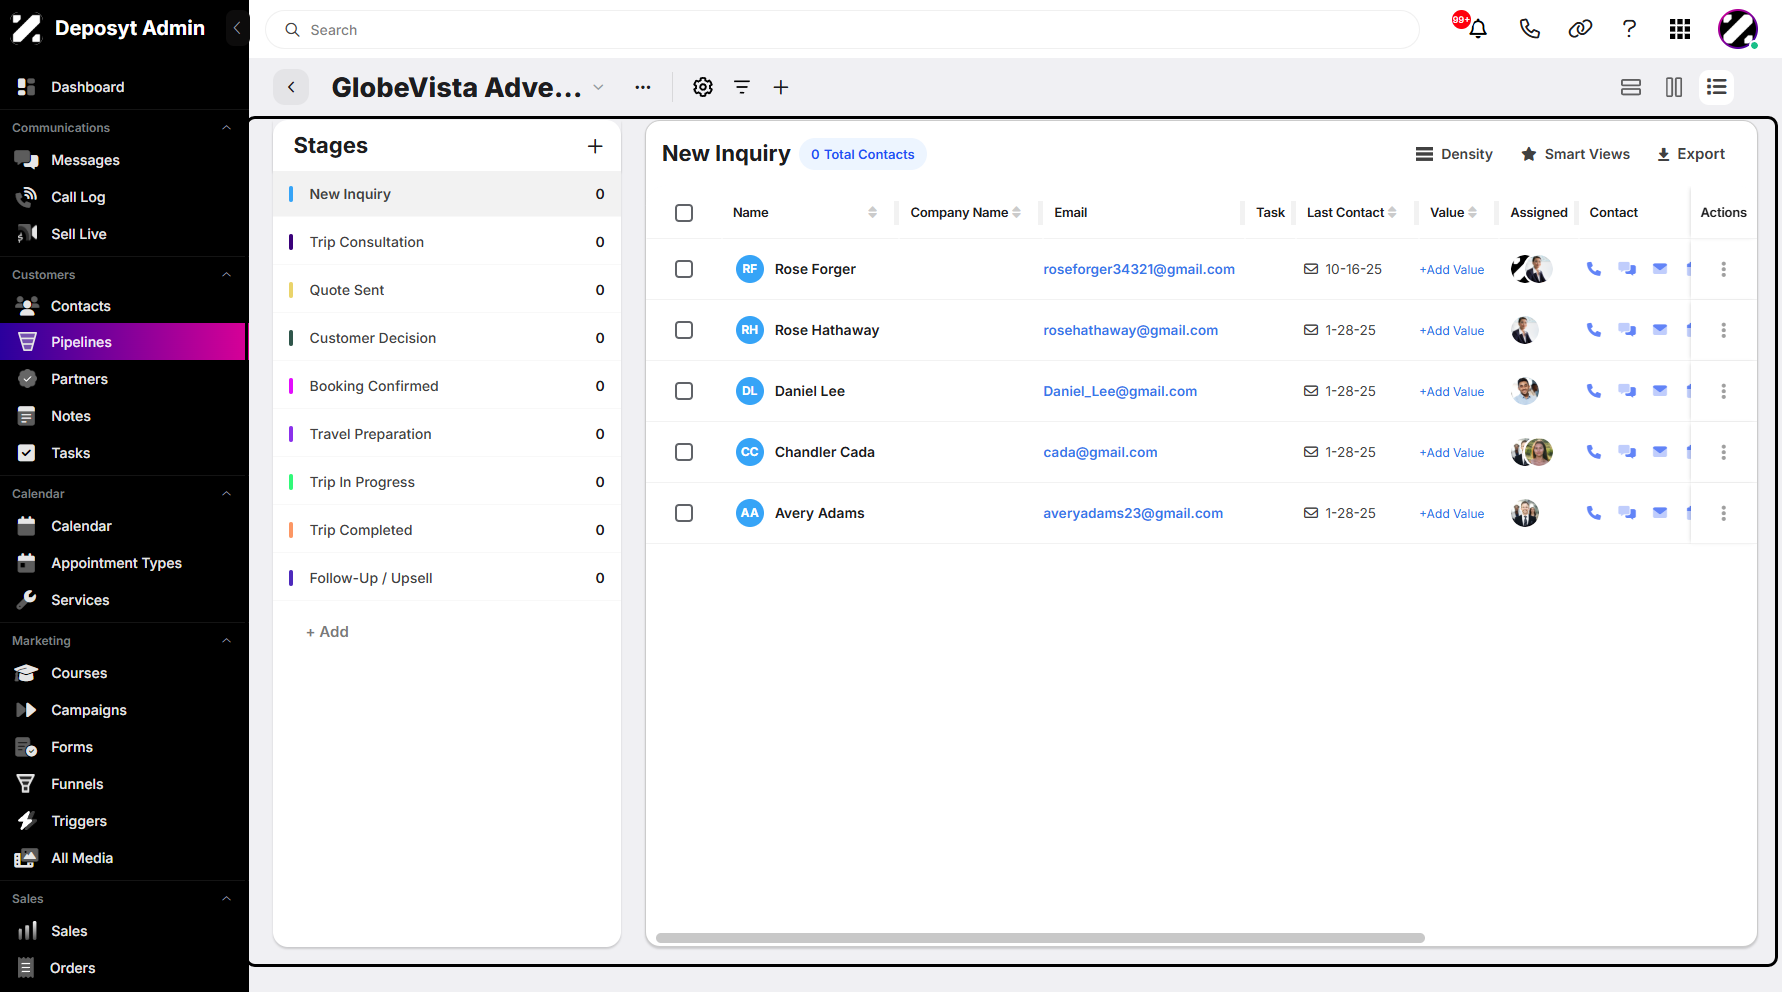Call Rose Forger using the phone icon
The width and height of the screenshot is (1782, 992).
pos(1594,269)
